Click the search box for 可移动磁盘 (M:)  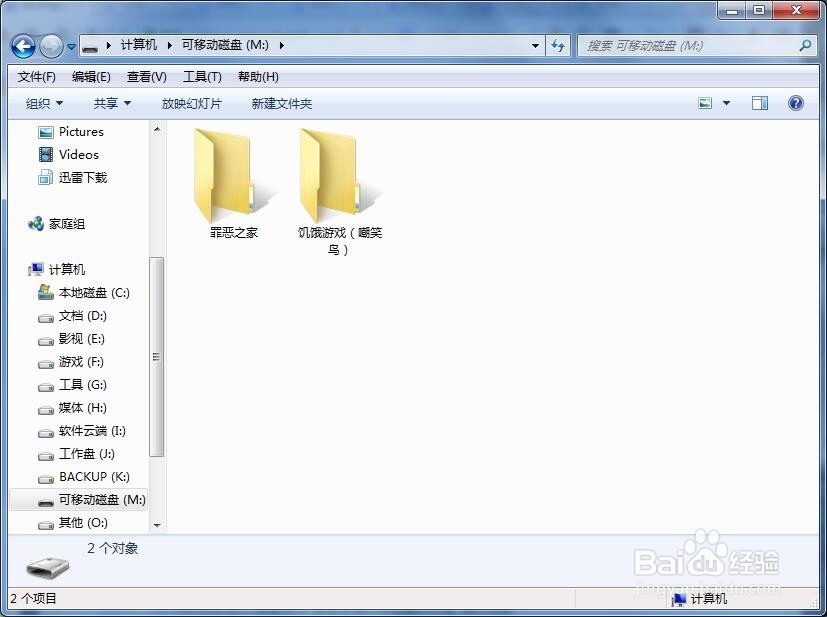(x=696, y=46)
